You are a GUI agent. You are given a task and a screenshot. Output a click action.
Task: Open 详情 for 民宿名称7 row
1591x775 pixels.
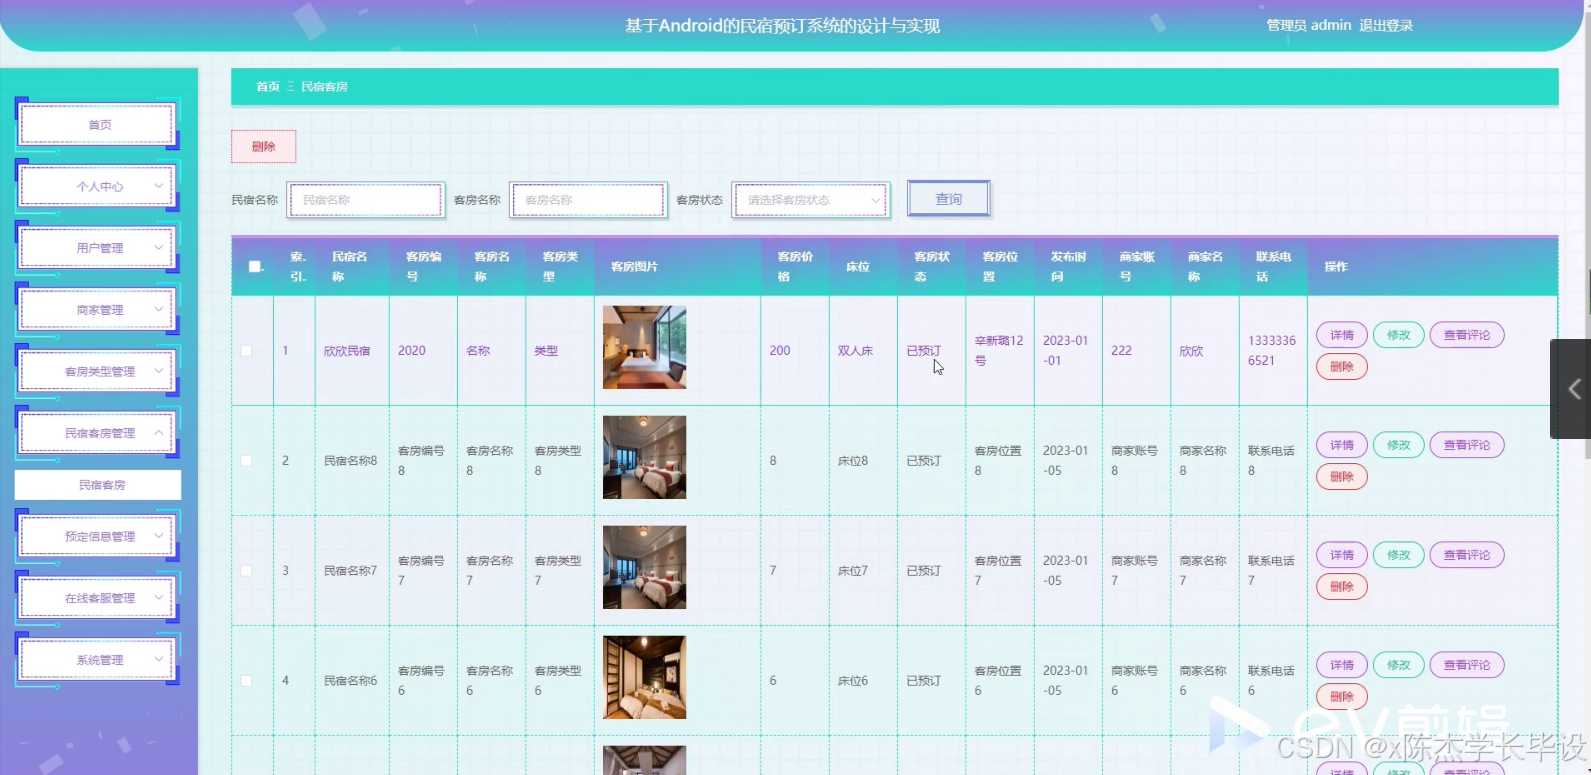1342,556
